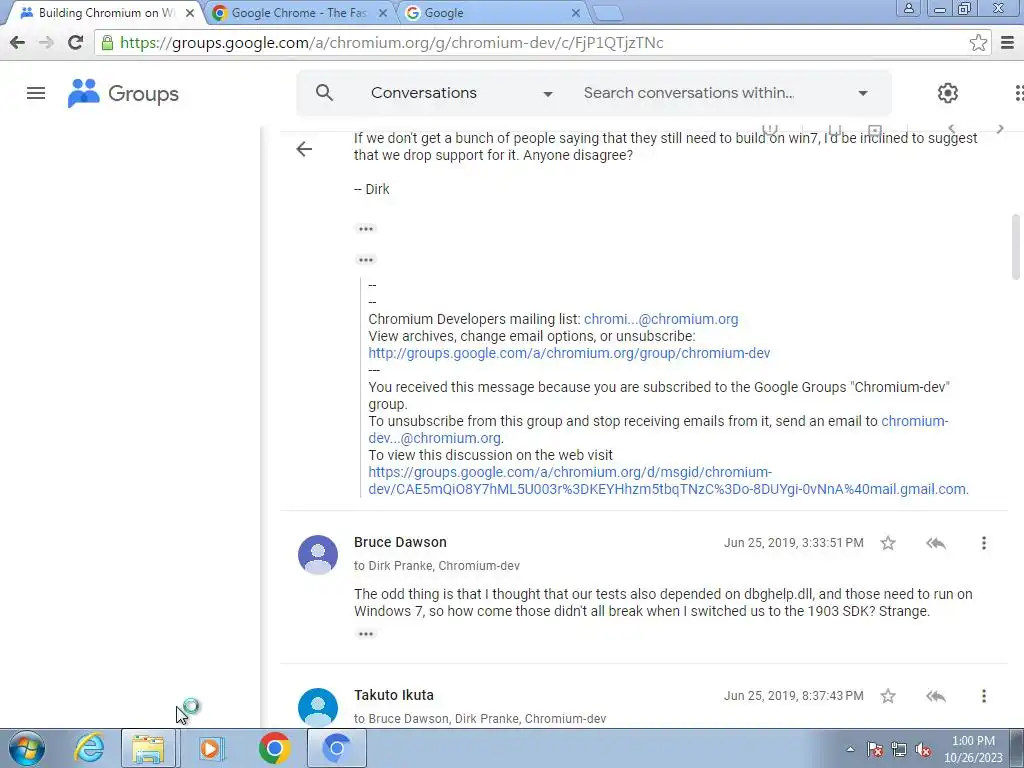Image resolution: width=1024 pixels, height=768 pixels.
Task: Reload the current page
Action: (76, 42)
